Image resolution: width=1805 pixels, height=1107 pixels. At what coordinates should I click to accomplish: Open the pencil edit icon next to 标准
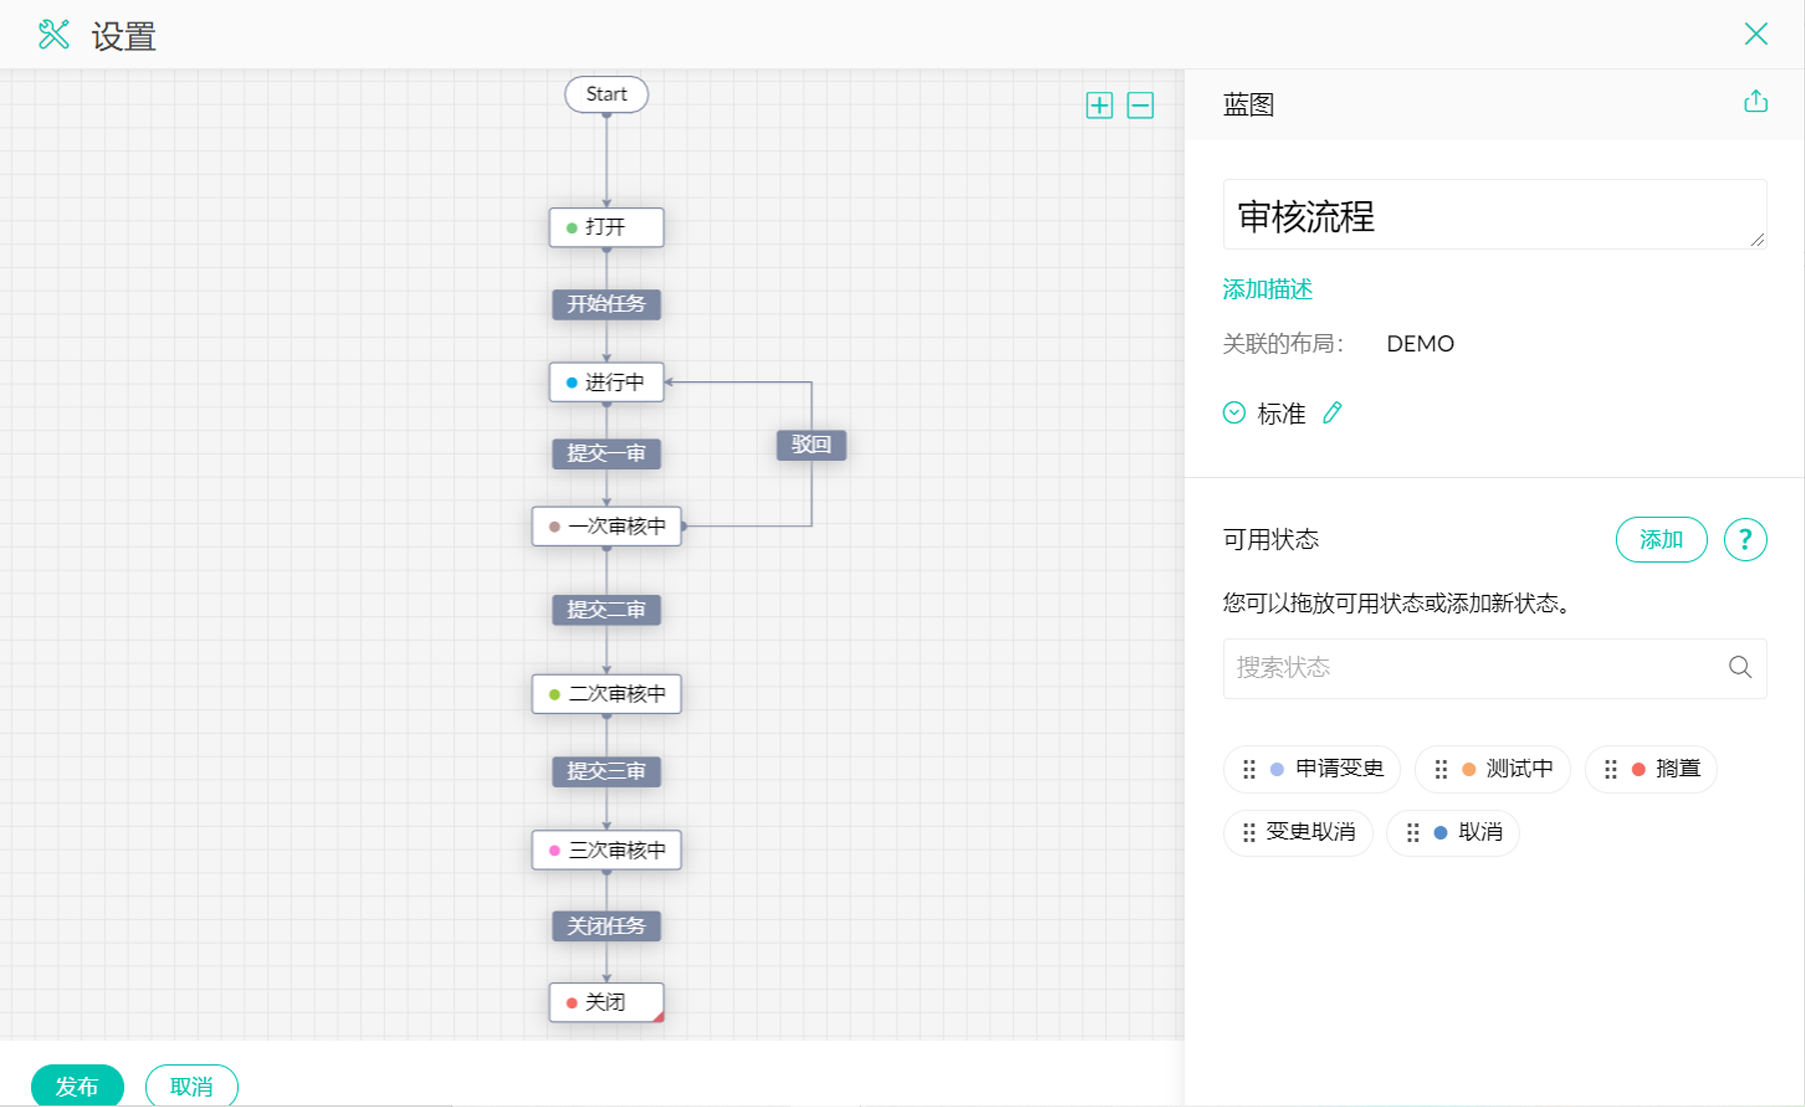1332,412
